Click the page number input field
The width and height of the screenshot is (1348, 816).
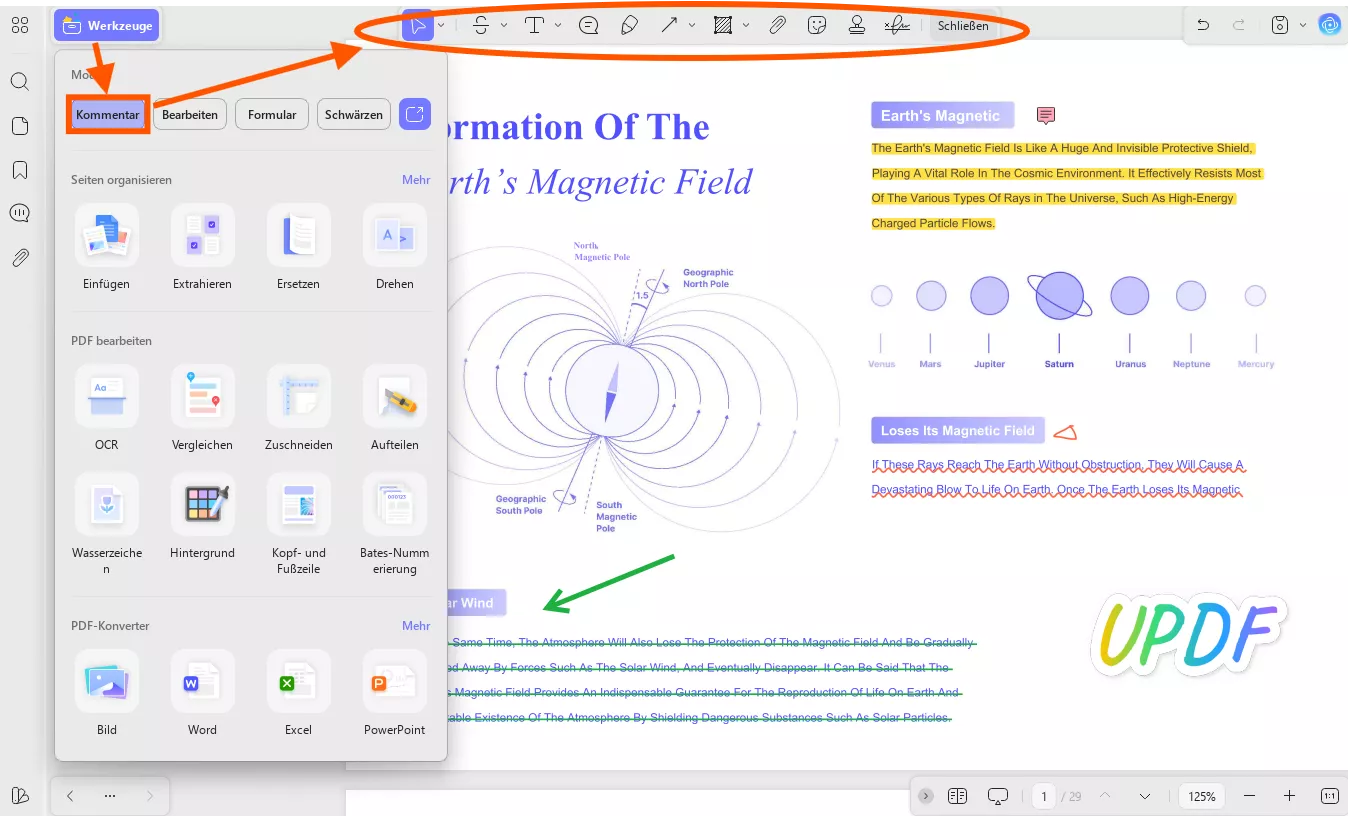pyautogui.click(x=1044, y=796)
